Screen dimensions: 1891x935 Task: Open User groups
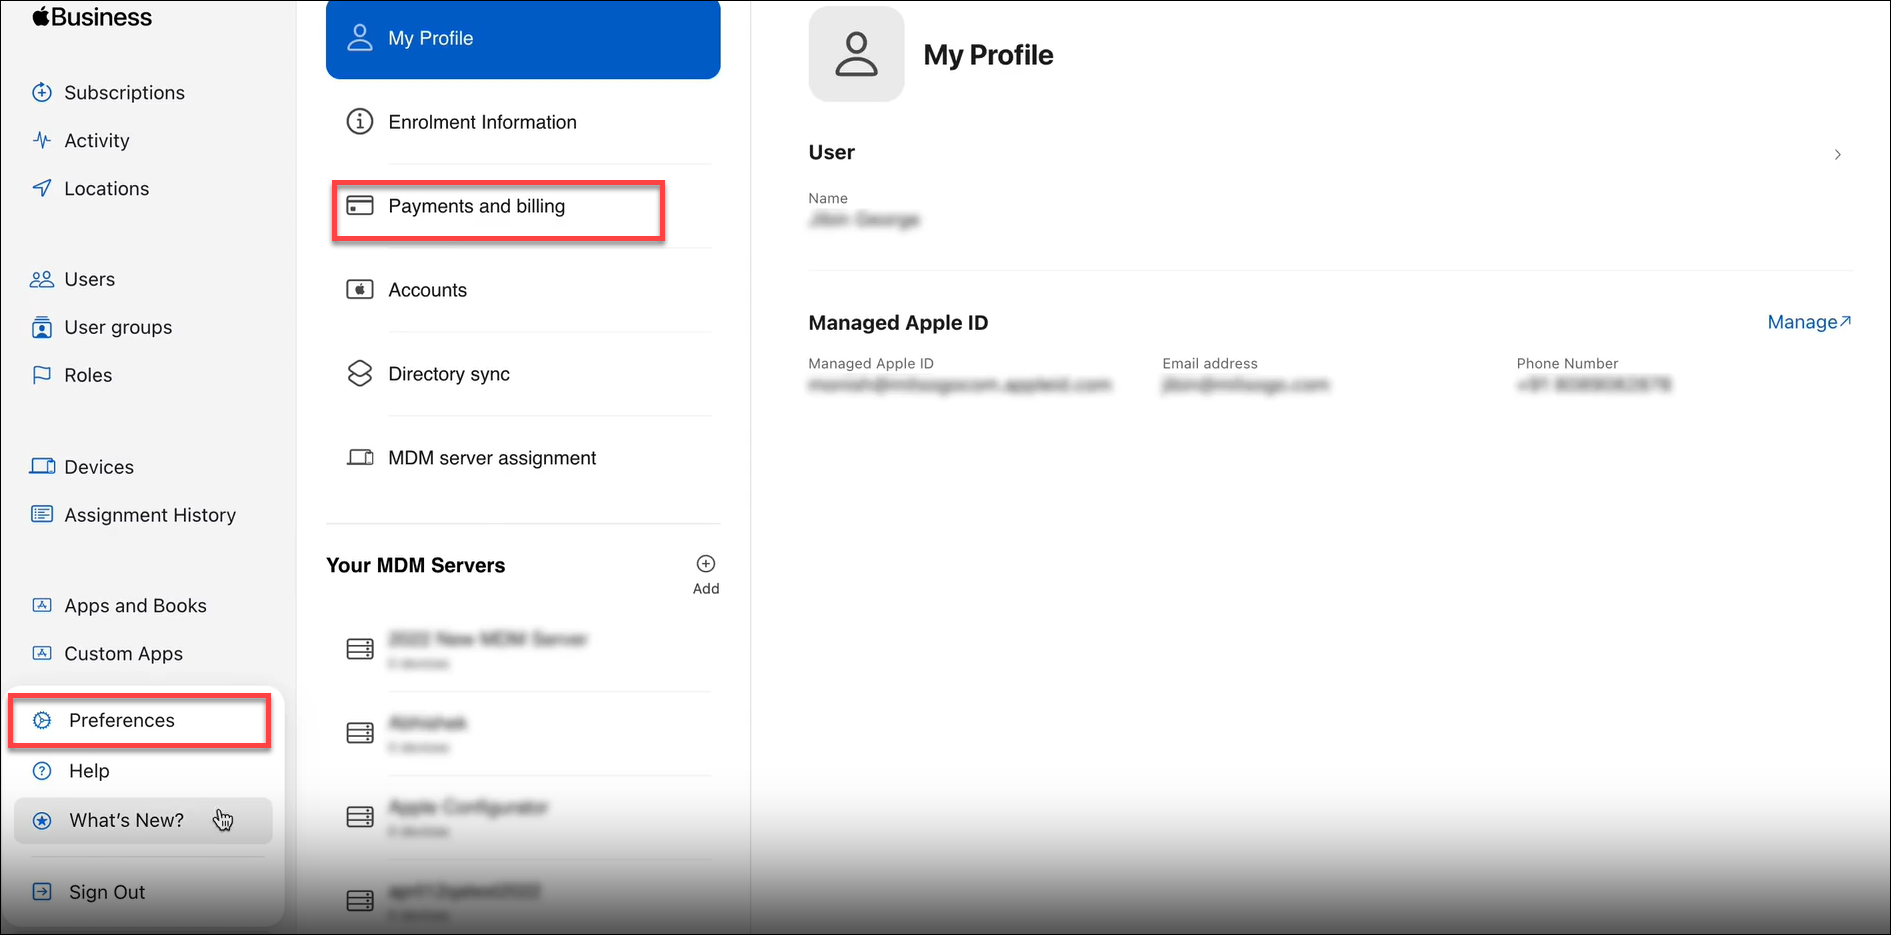[118, 327]
